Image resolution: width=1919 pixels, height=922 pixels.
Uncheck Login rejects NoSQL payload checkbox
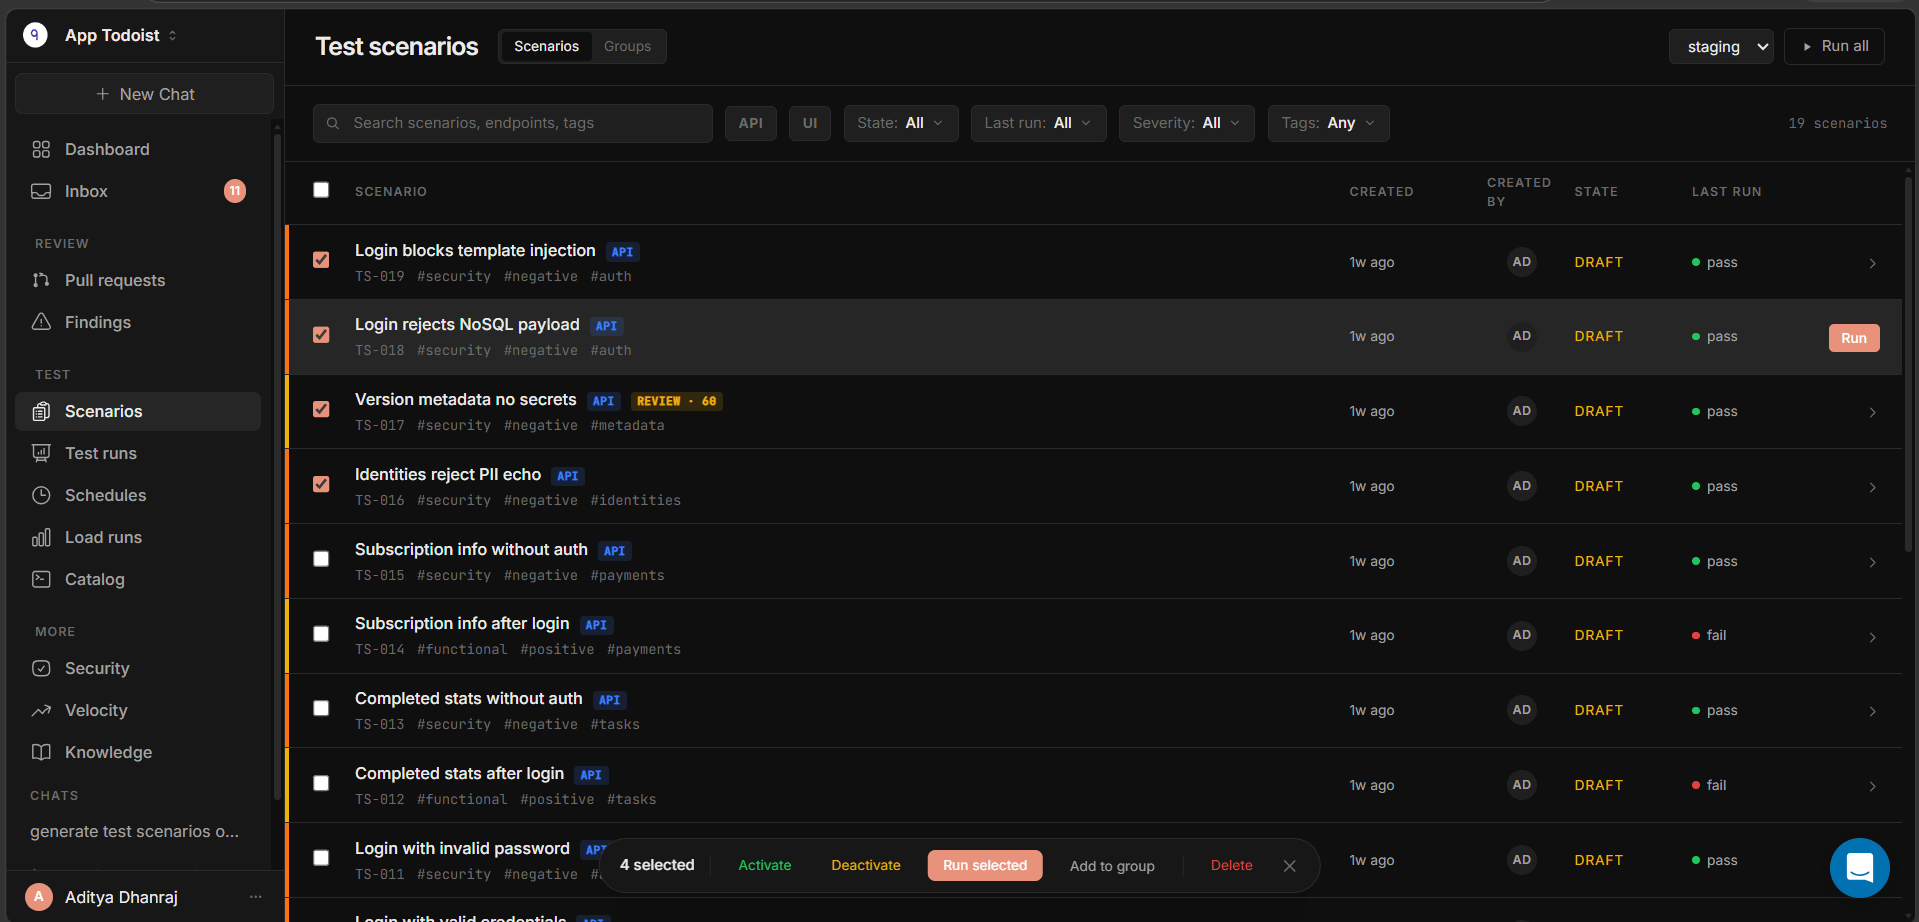coord(321,335)
